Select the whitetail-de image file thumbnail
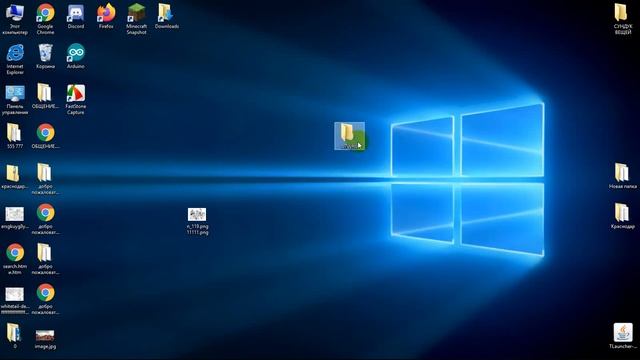Viewport: 640px width, 360px height. click(15, 300)
